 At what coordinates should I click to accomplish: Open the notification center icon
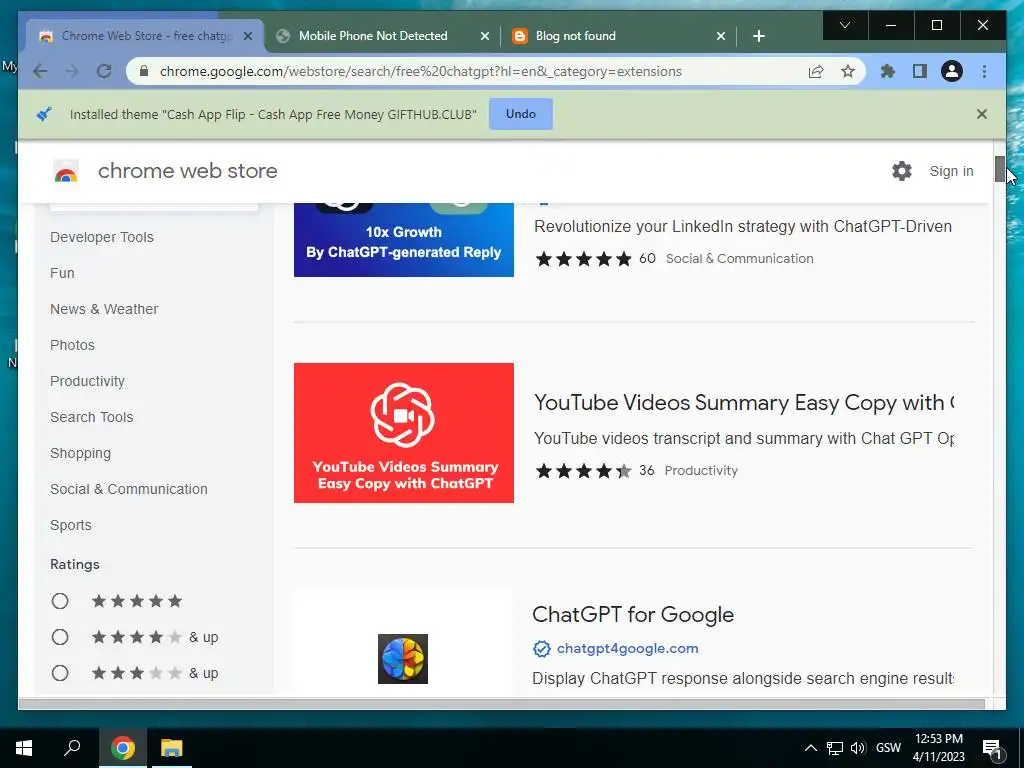[x=993, y=748]
